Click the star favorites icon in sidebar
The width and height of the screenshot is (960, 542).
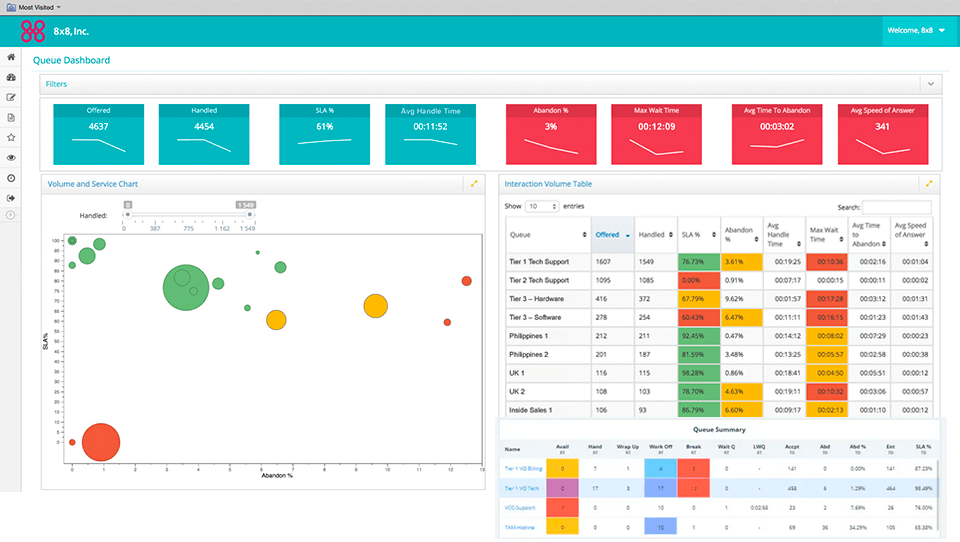tap(11, 137)
